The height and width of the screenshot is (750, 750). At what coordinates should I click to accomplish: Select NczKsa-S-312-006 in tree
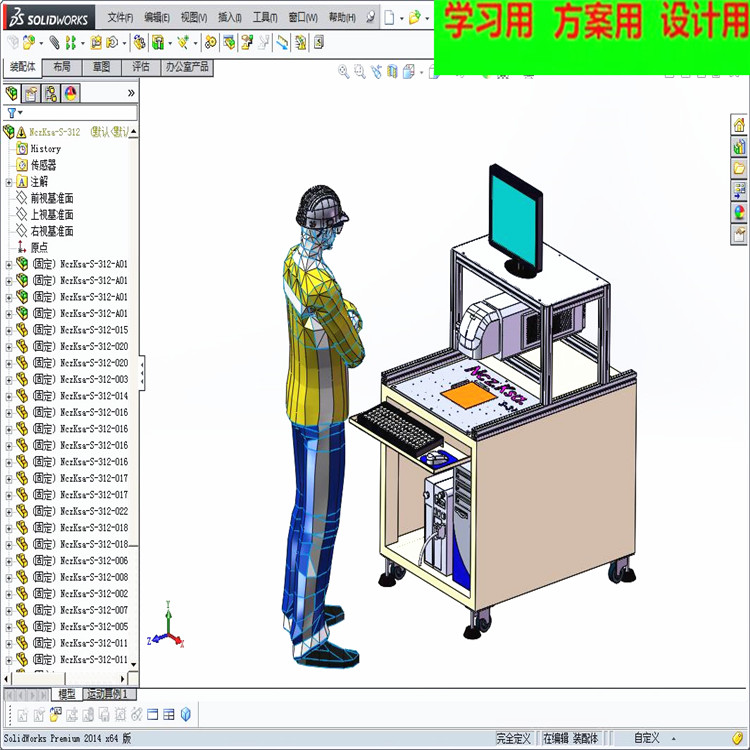tap(72, 561)
